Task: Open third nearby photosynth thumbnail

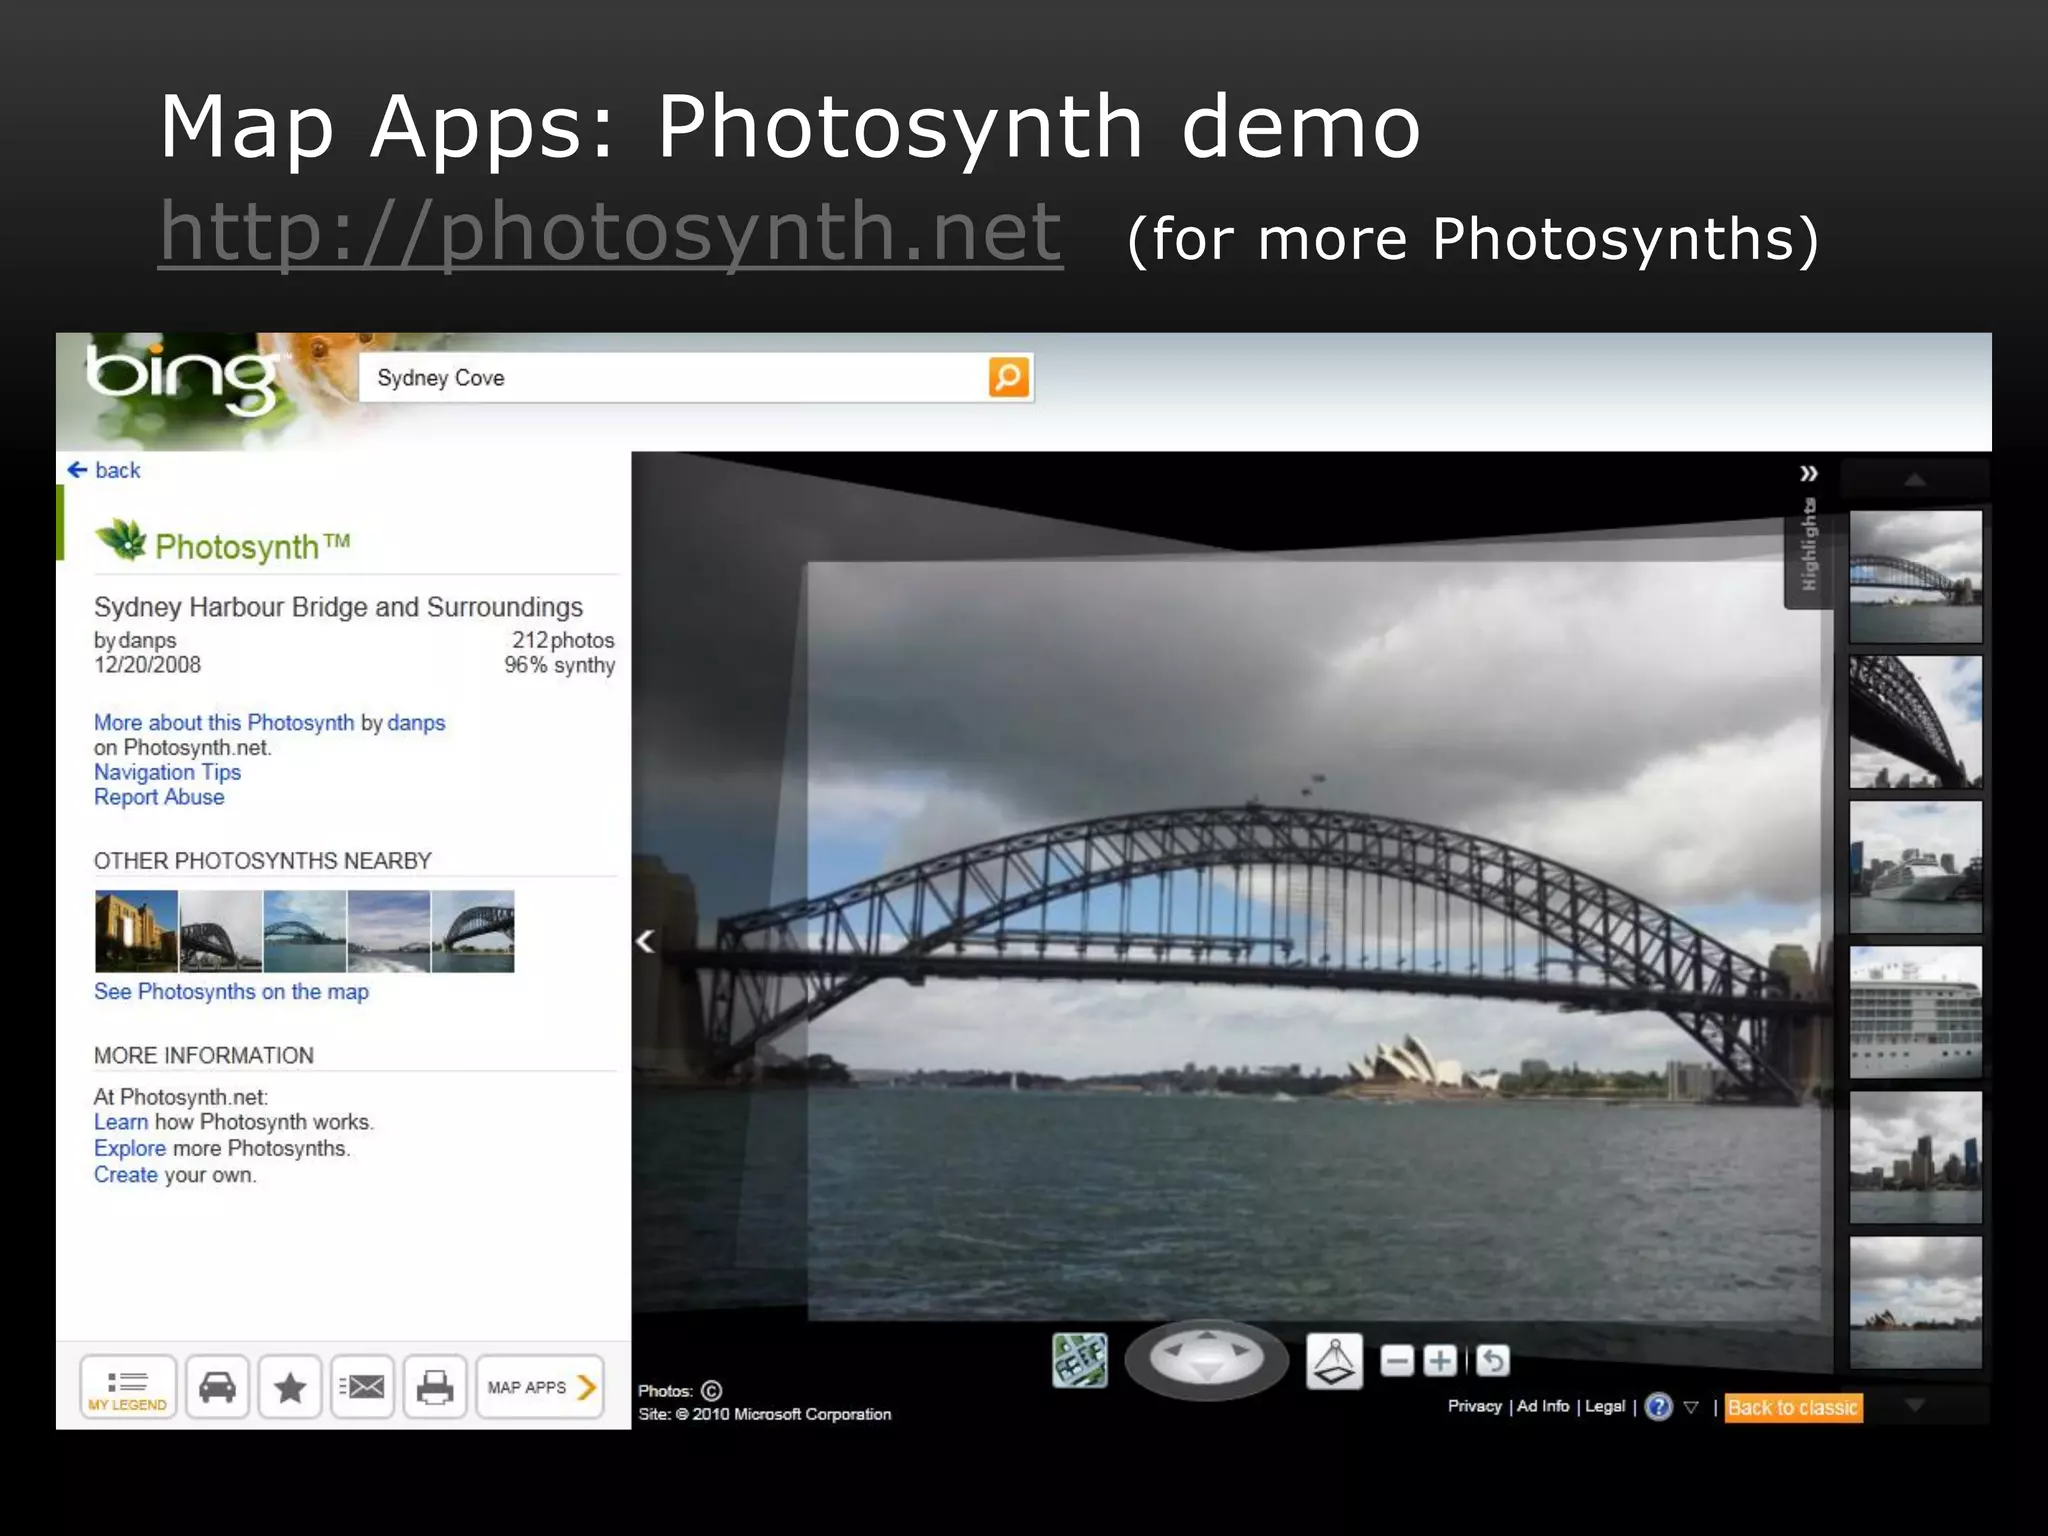Action: (305, 931)
